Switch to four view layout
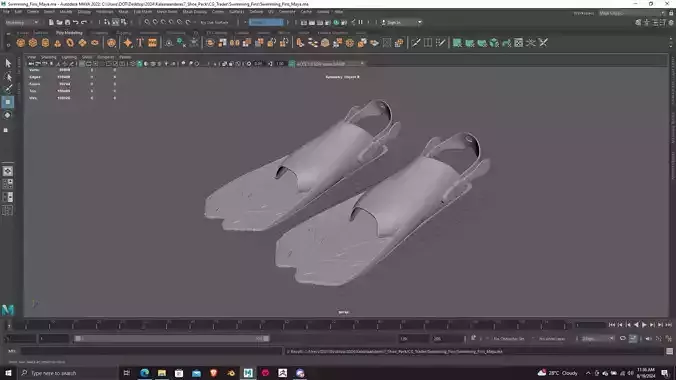The height and width of the screenshot is (380, 676). coord(8,184)
